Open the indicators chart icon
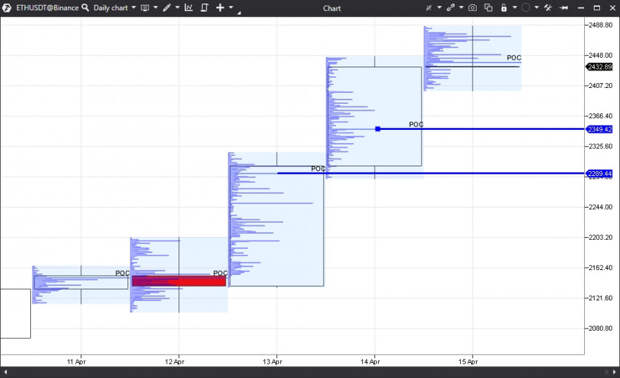 tap(189, 8)
